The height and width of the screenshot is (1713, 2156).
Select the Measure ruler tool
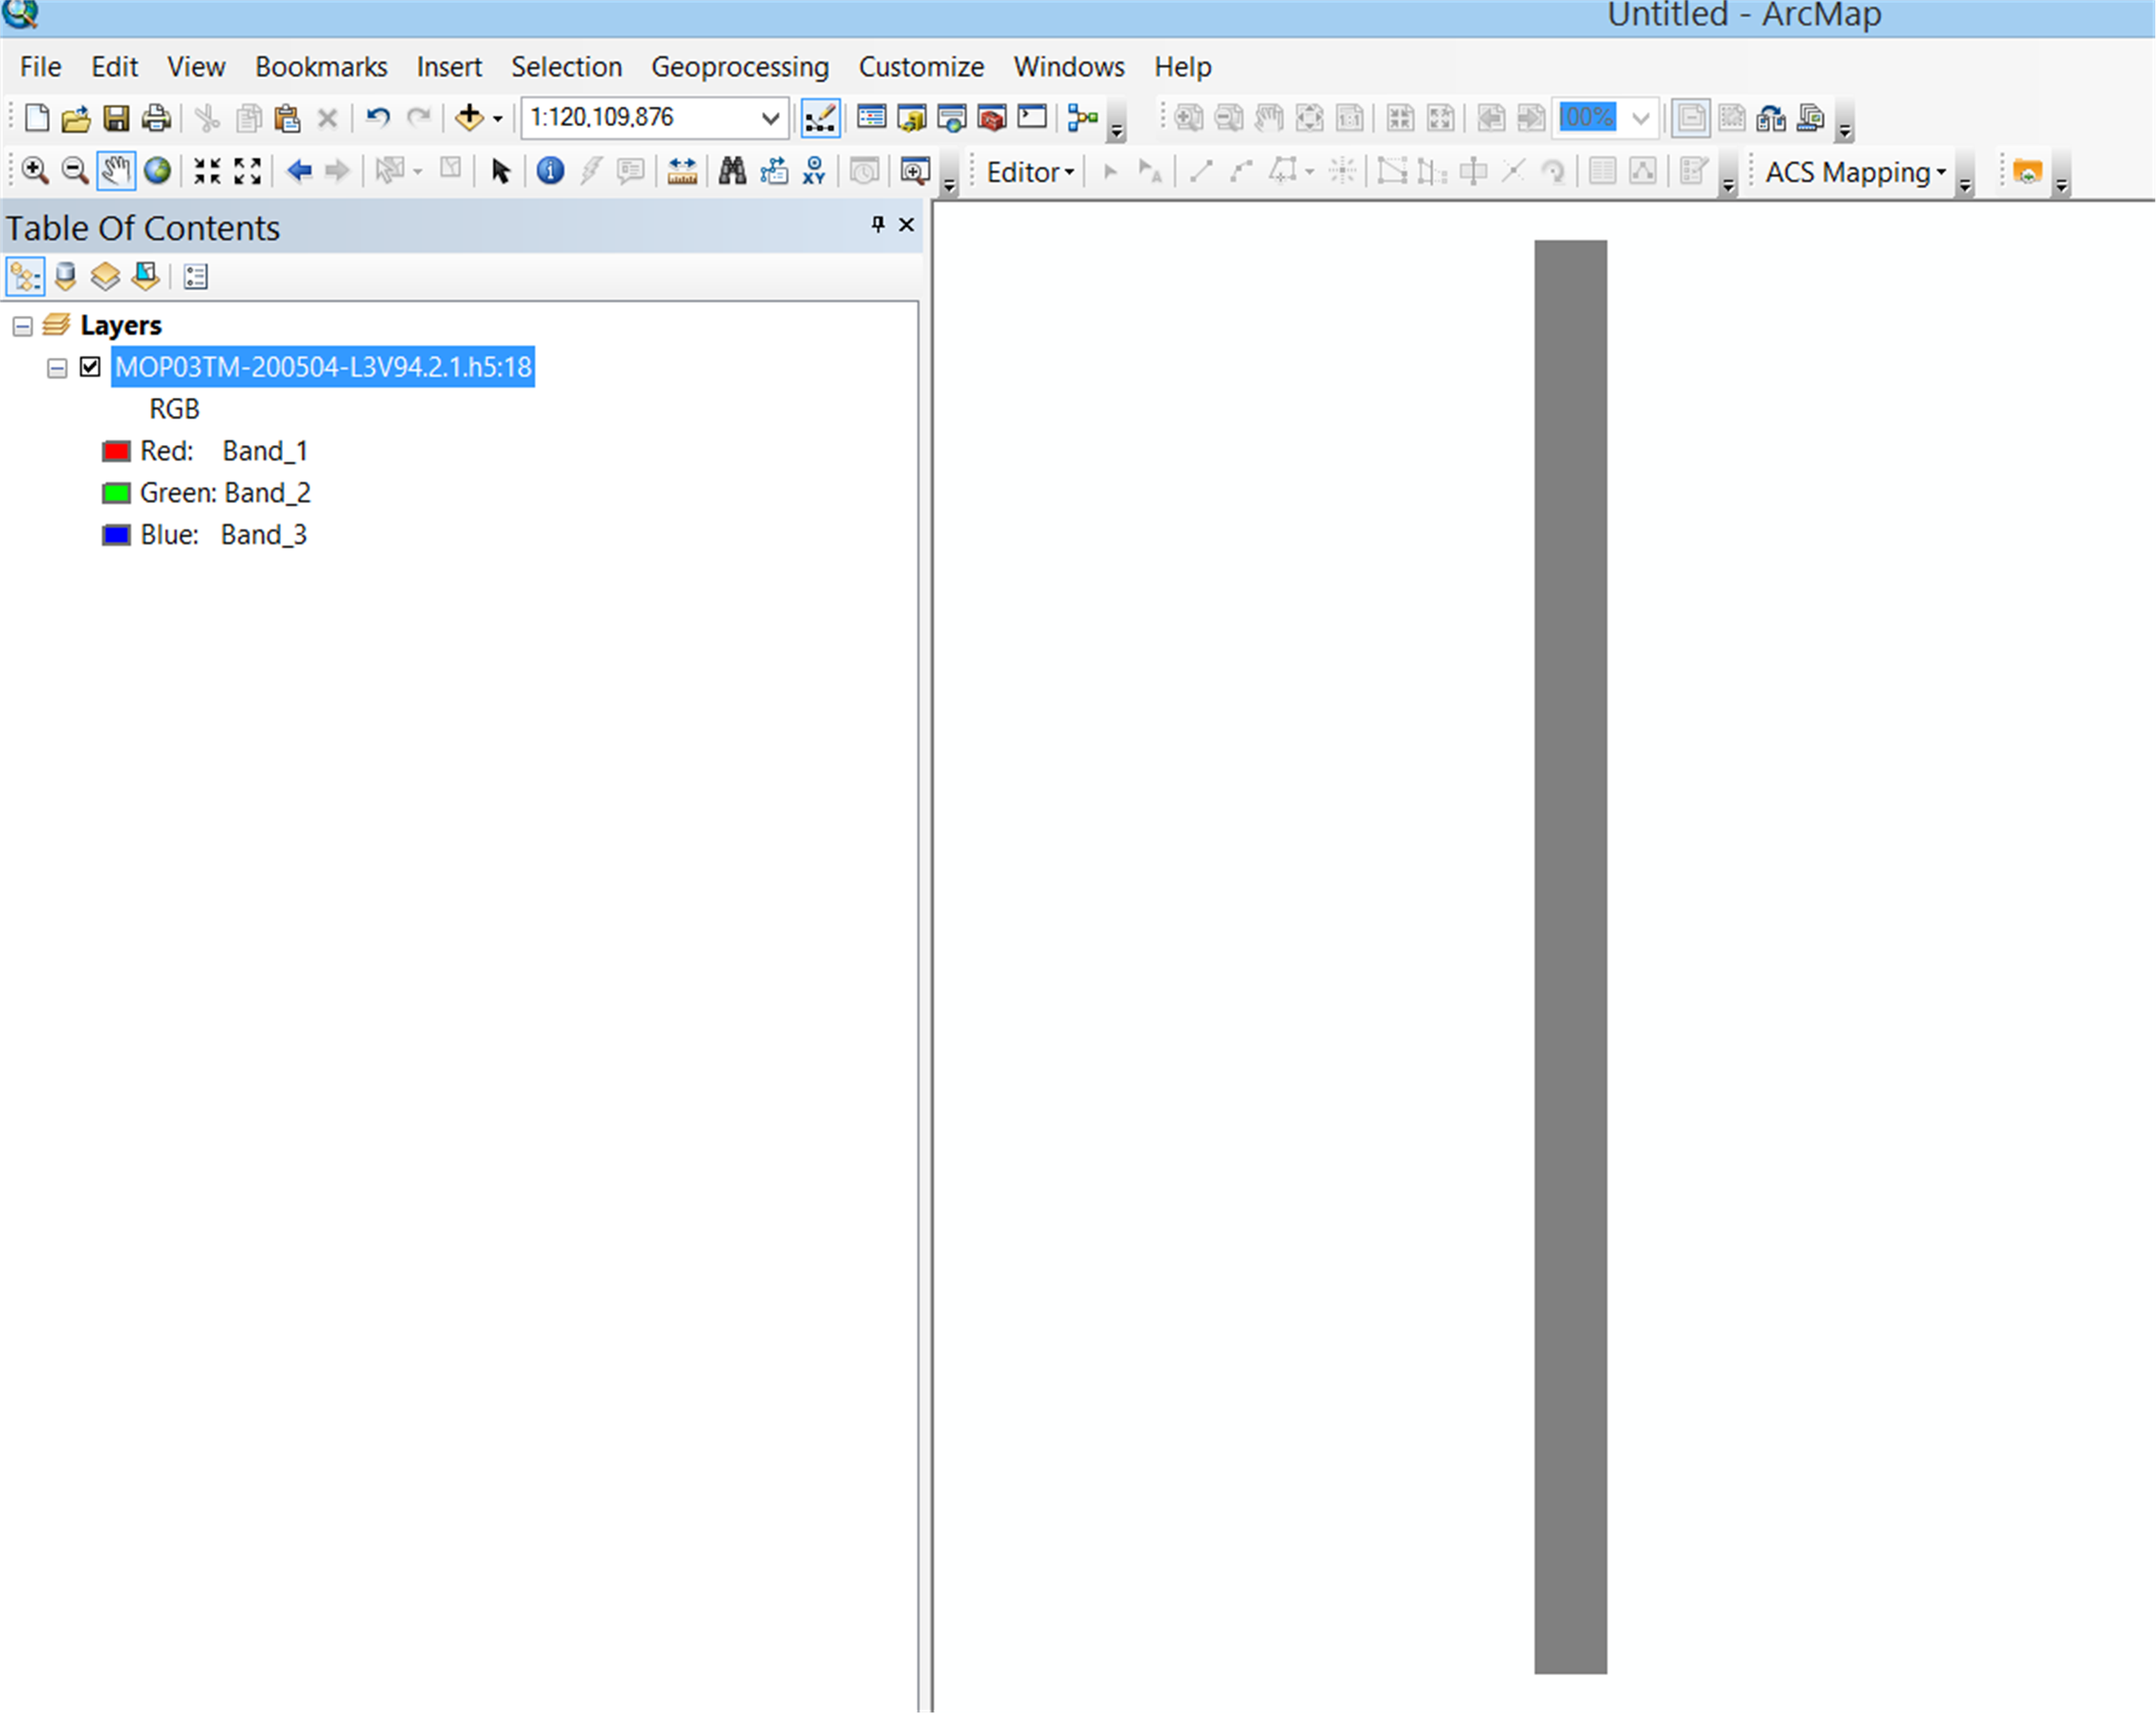pos(682,171)
